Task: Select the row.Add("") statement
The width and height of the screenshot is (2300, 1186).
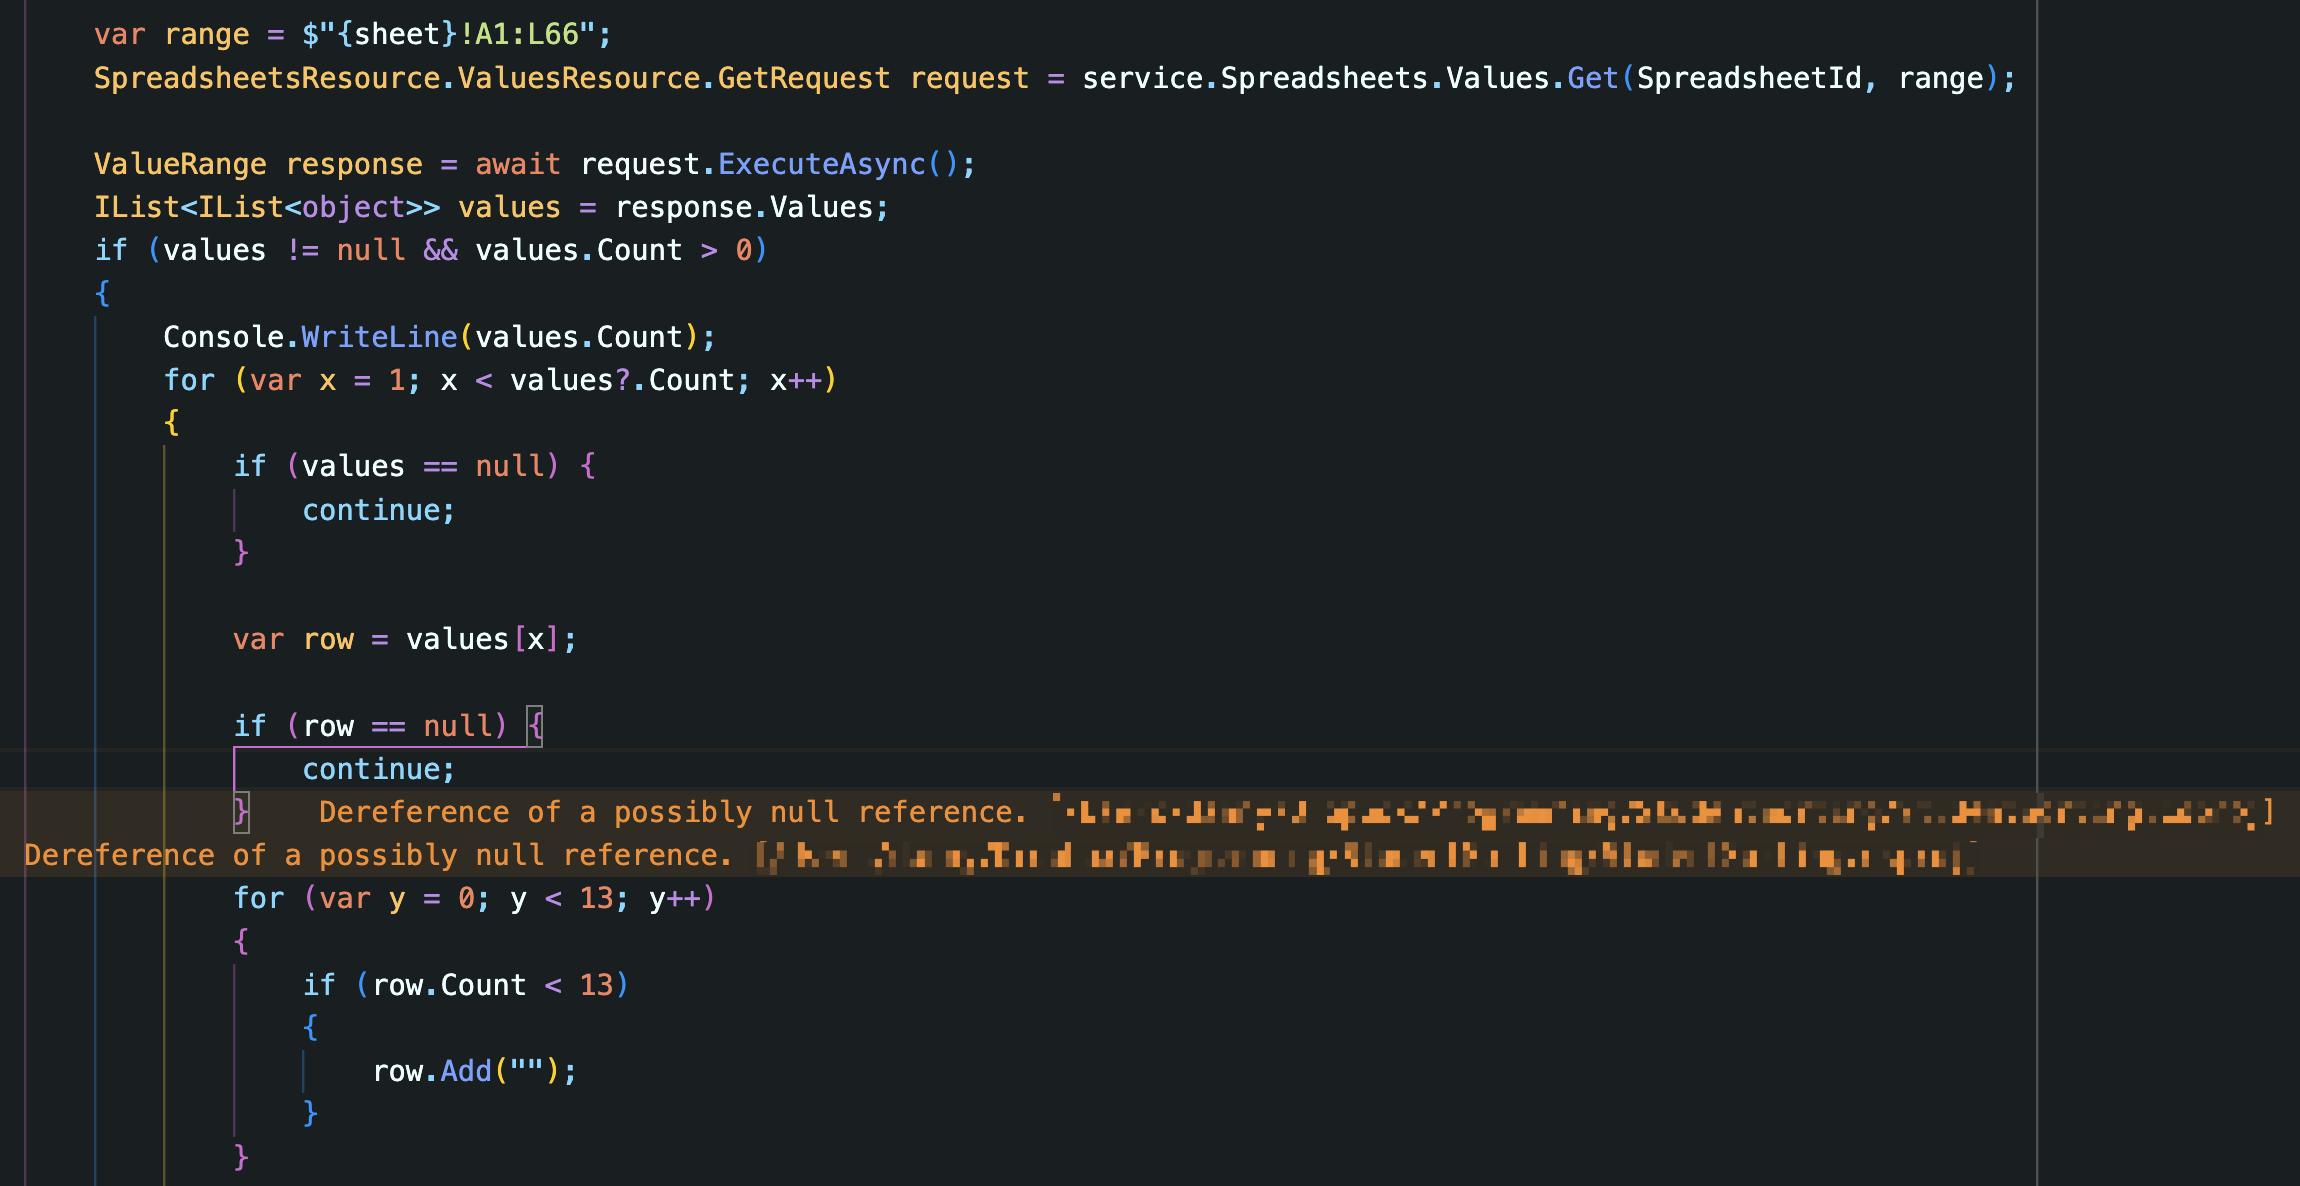Action: pyautogui.click(x=474, y=1071)
